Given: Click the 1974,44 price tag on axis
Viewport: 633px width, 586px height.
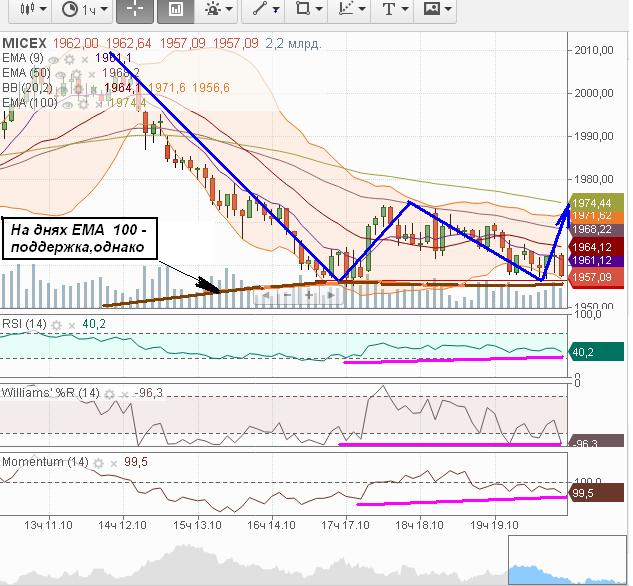Looking at the screenshot, I should [596, 203].
